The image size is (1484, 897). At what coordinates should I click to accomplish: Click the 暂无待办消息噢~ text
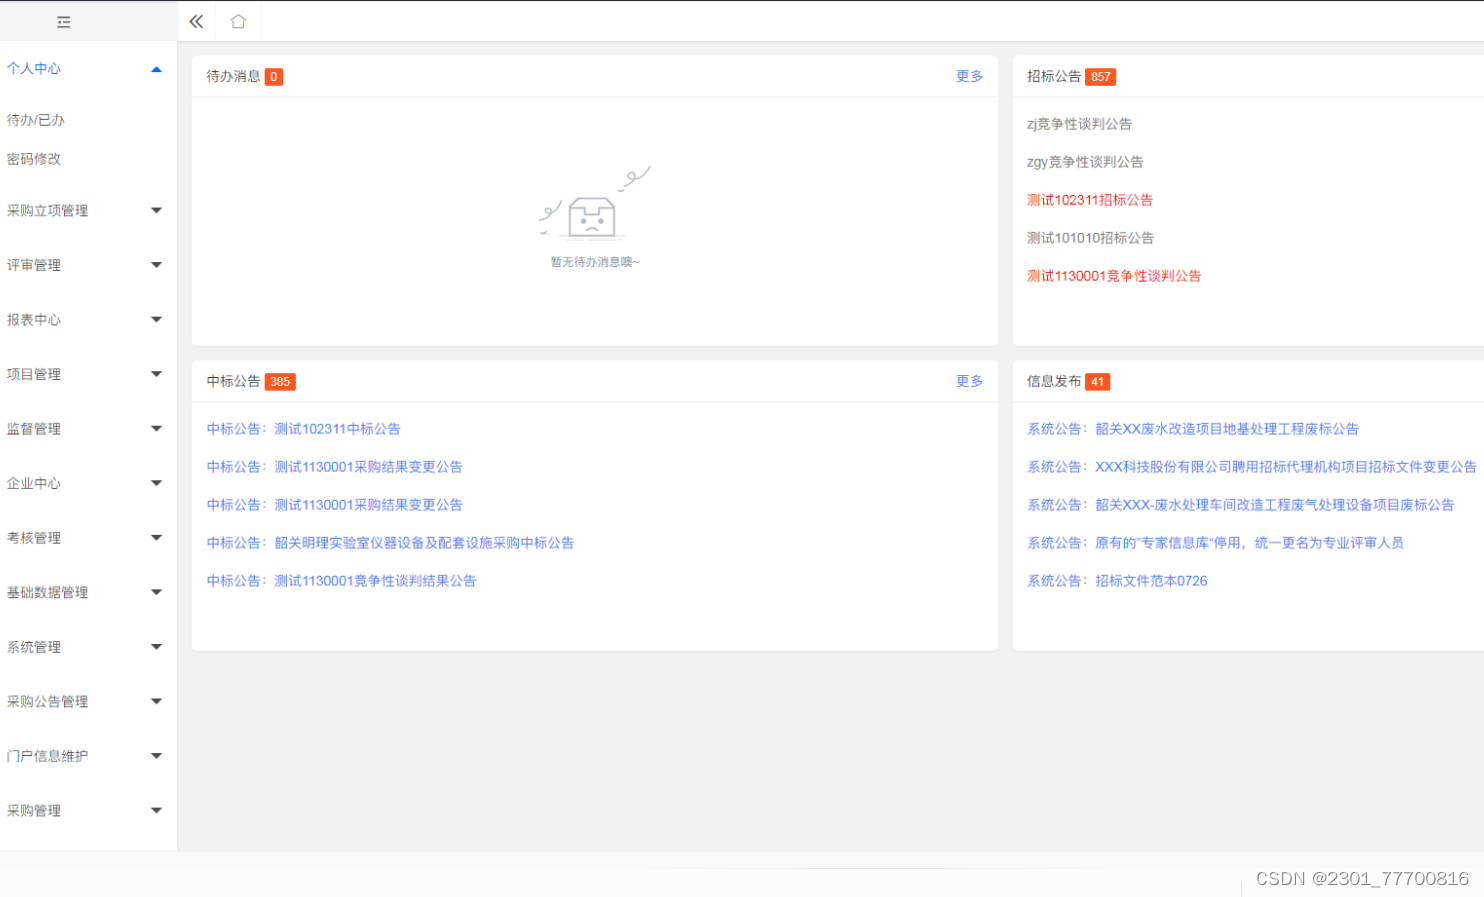click(x=594, y=262)
